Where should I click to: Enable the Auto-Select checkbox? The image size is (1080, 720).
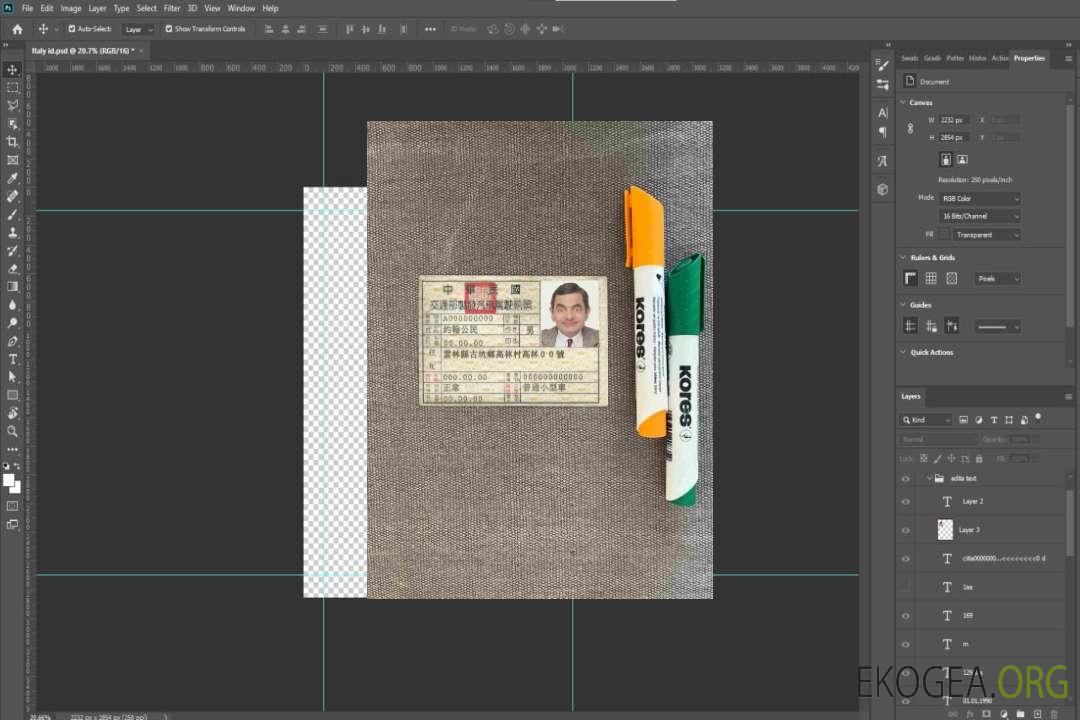pyautogui.click(x=72, y=29)
